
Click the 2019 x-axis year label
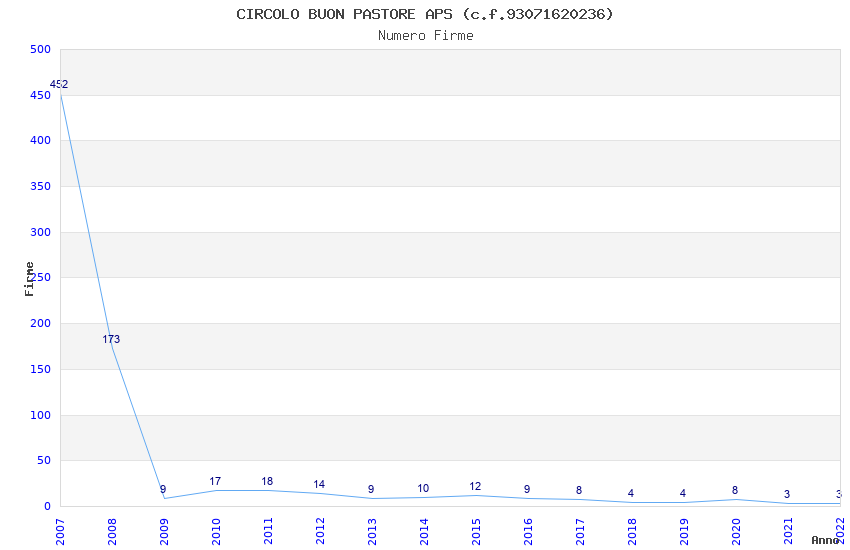pyautogui.click(x=685, y=532)
